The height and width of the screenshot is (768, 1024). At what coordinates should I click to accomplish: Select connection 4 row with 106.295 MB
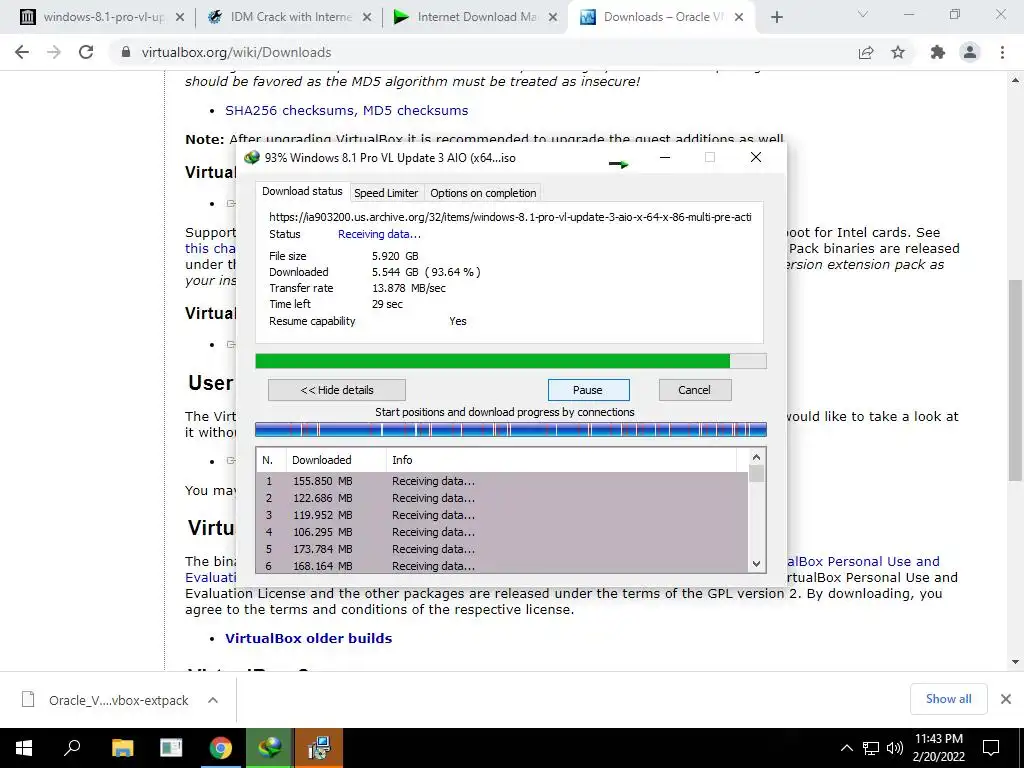[502, 532]
